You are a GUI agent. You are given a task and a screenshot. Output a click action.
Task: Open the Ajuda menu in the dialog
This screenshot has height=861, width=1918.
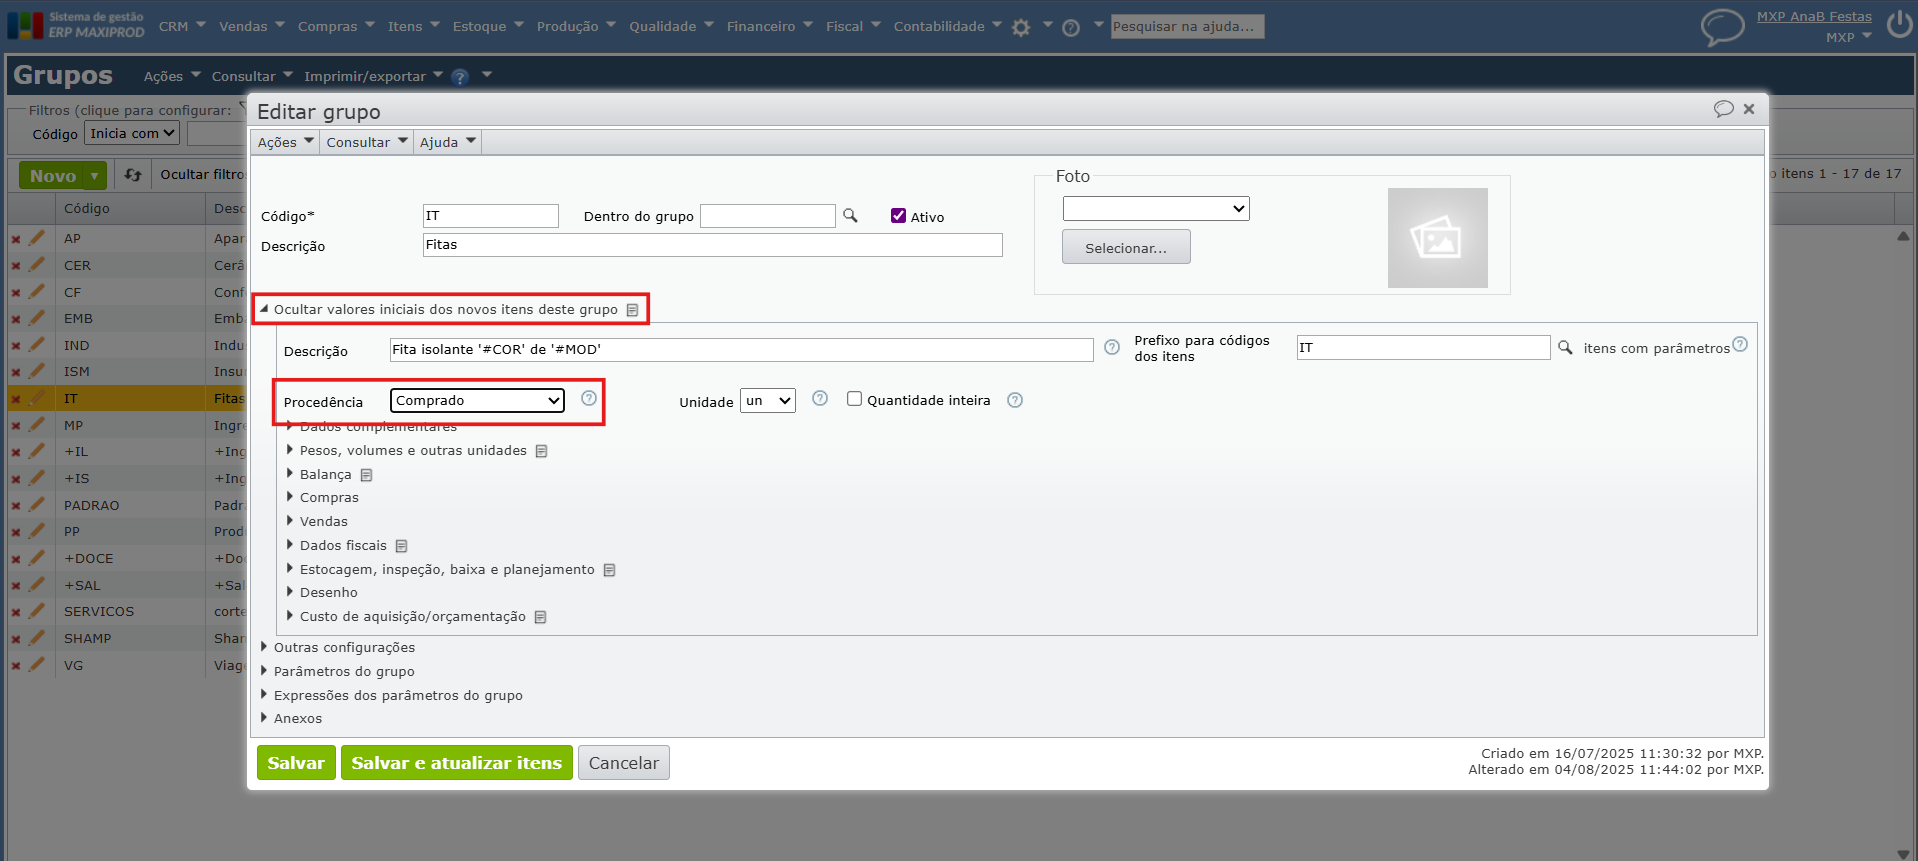point(447,143)
